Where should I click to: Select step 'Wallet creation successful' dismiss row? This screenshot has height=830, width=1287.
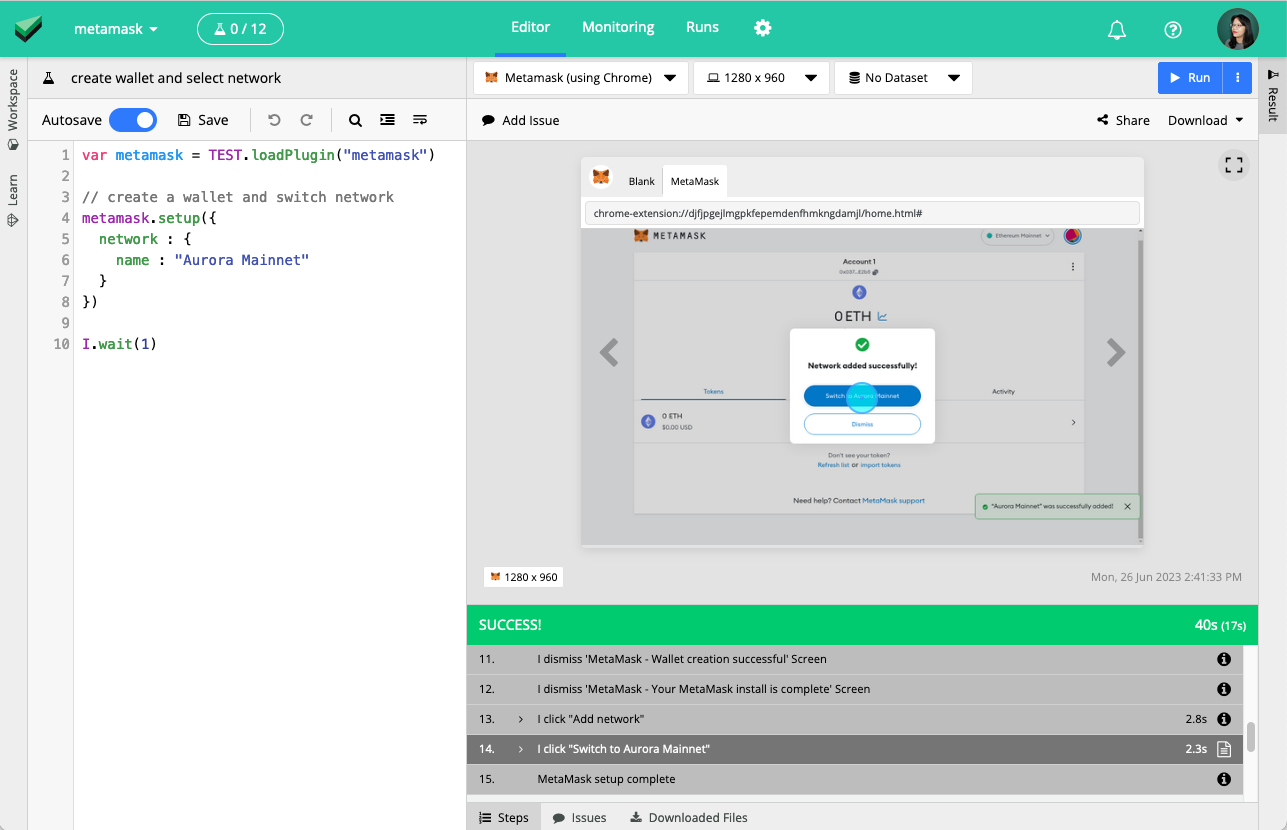[855, 660]
